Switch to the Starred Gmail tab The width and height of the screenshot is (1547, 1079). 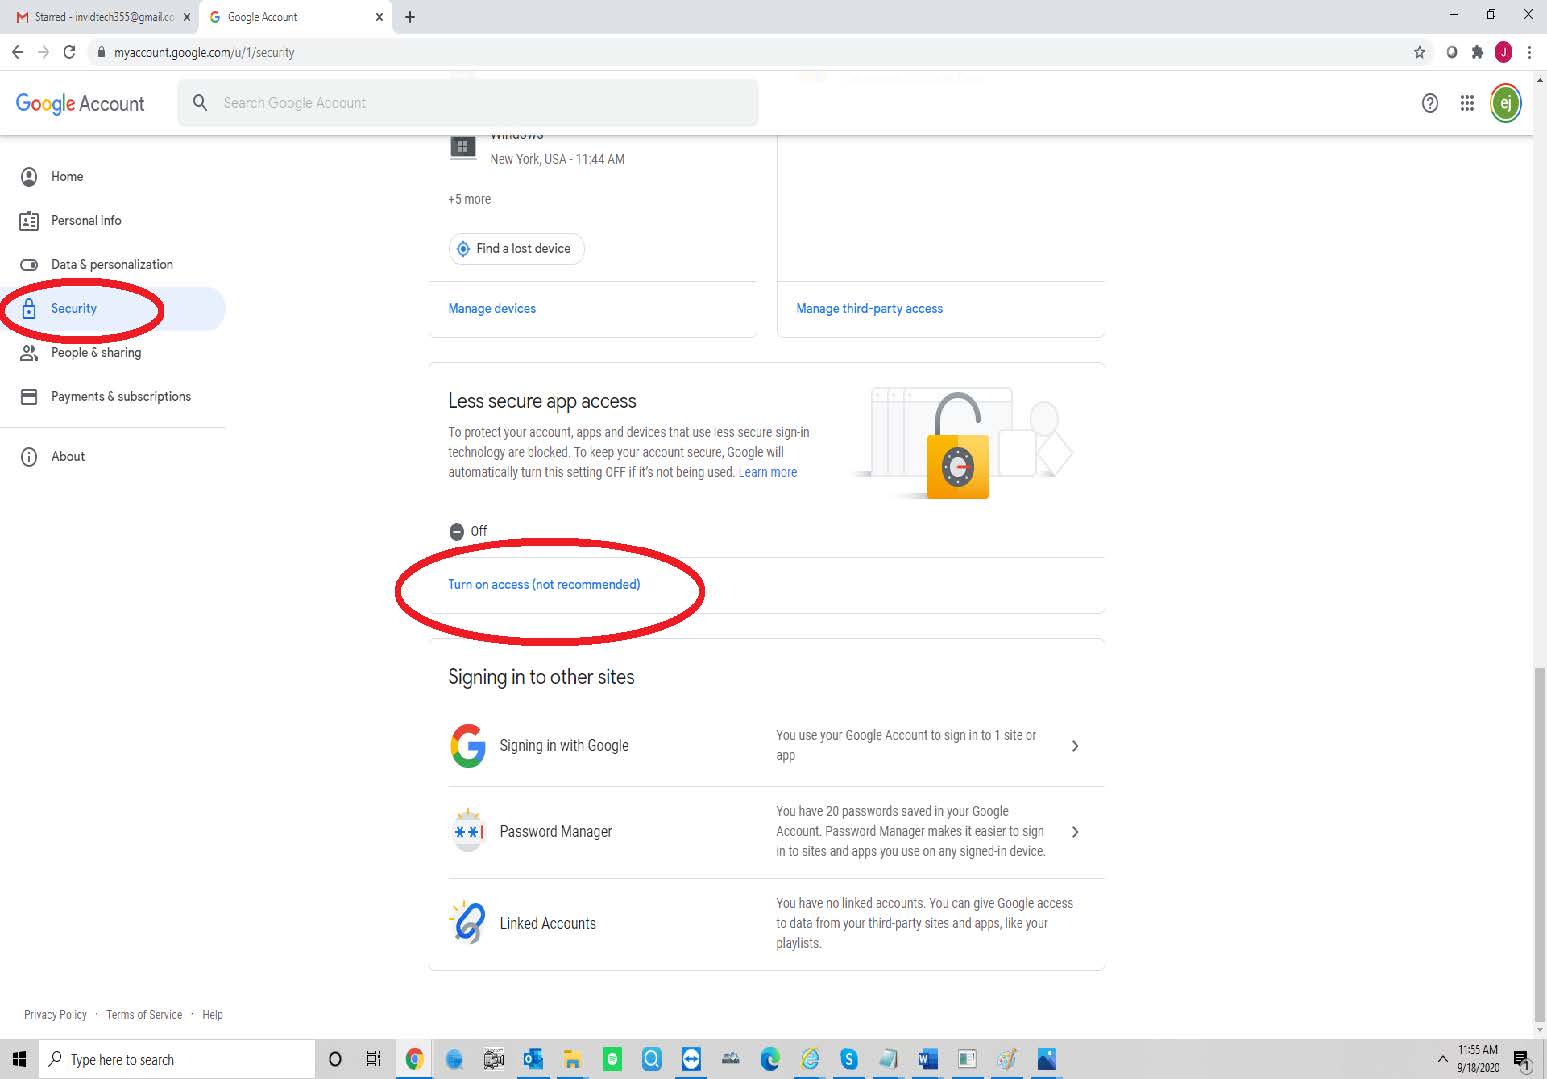100,17
